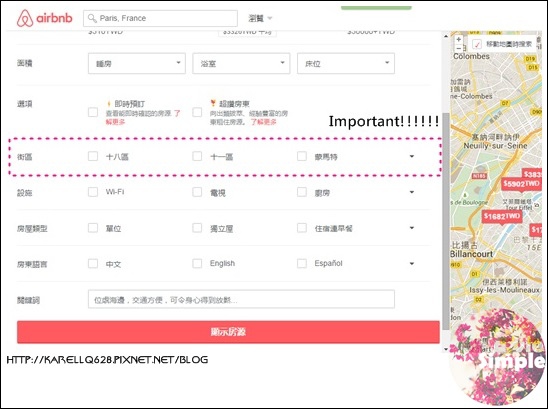Click the $1682TWD map price marker
548x409 pixels.
(x=502, y=217)
